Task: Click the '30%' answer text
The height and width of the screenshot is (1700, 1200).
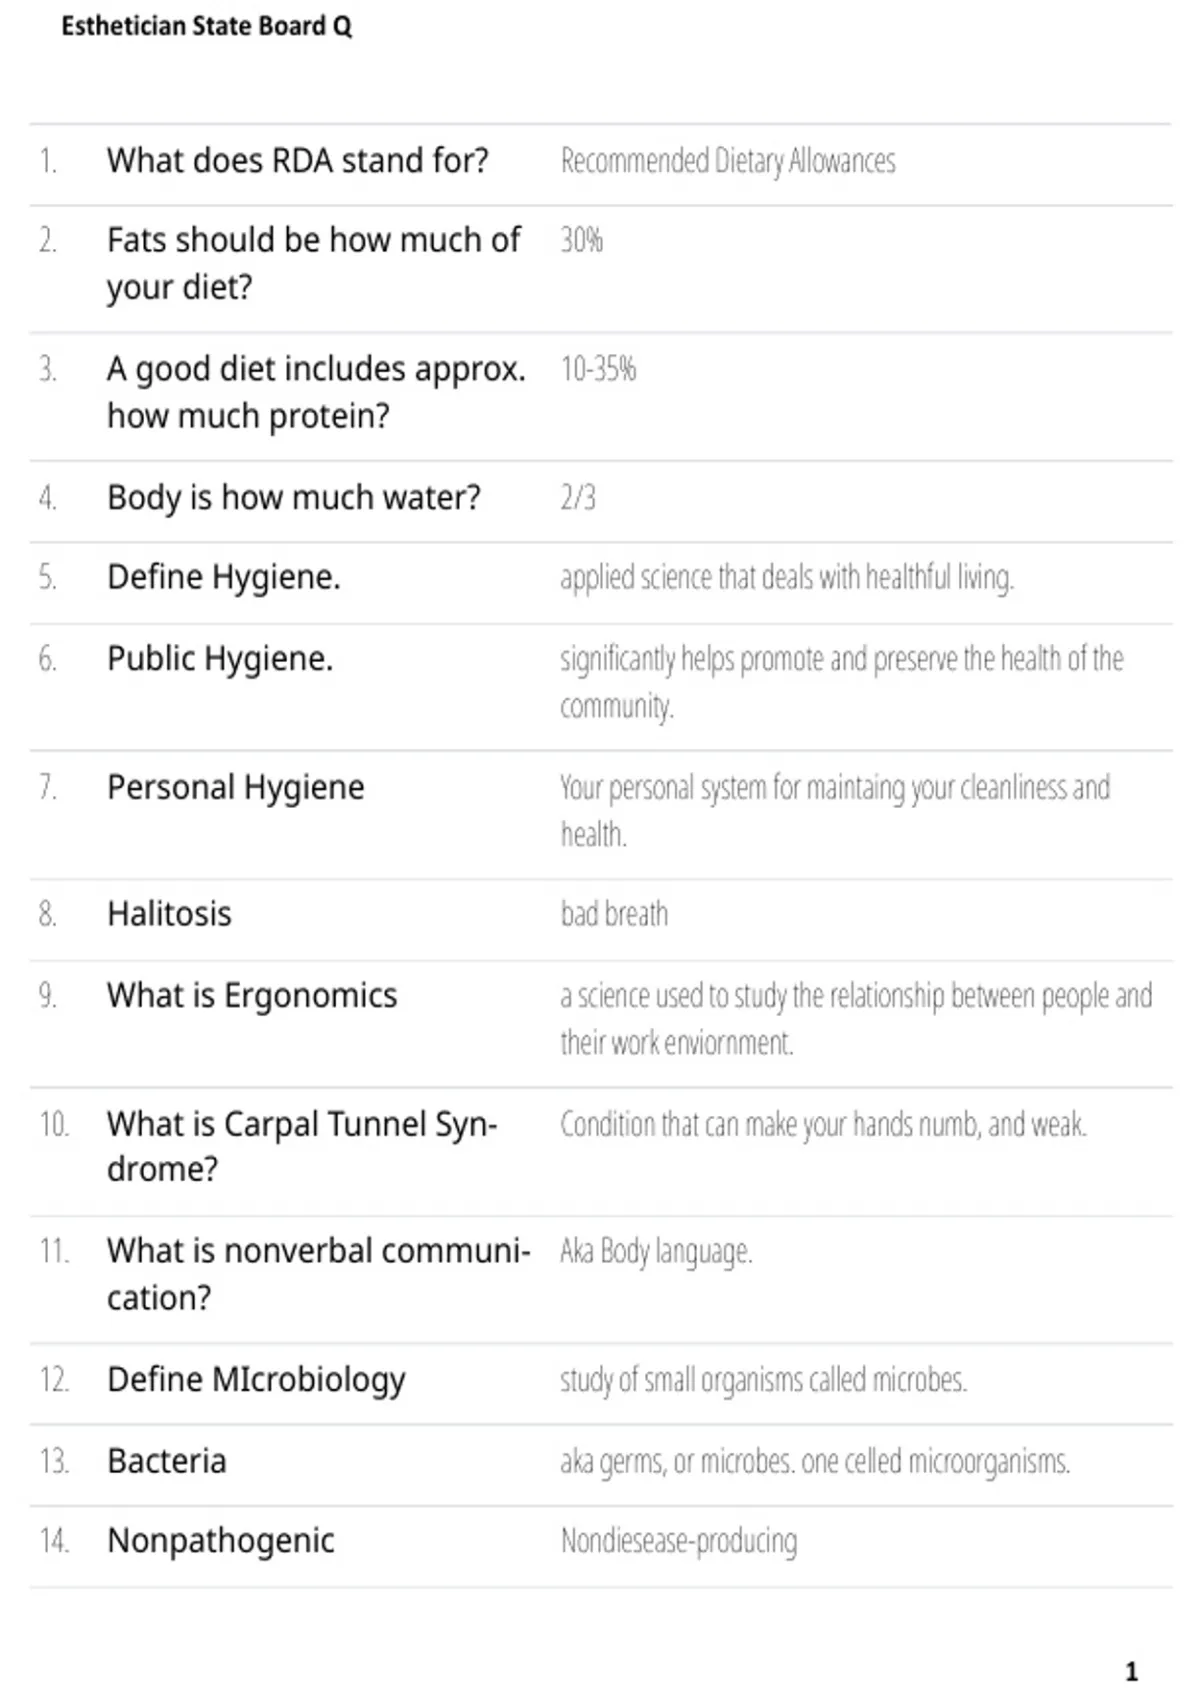Action: 581,240
